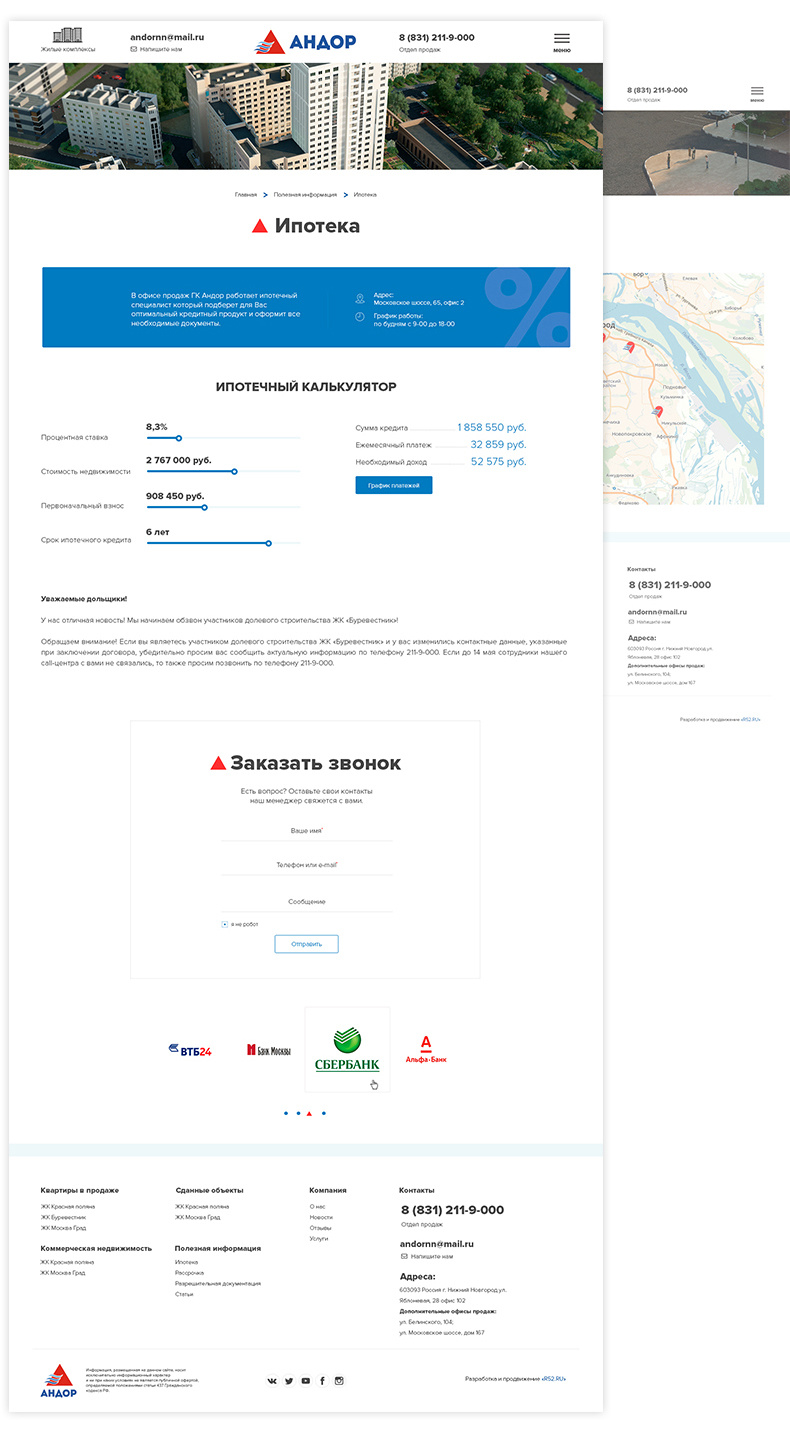Viewport: 790px width, 1431px height.
Task: Open the VK social icon in footer
Action: (x=272, y=1381)
